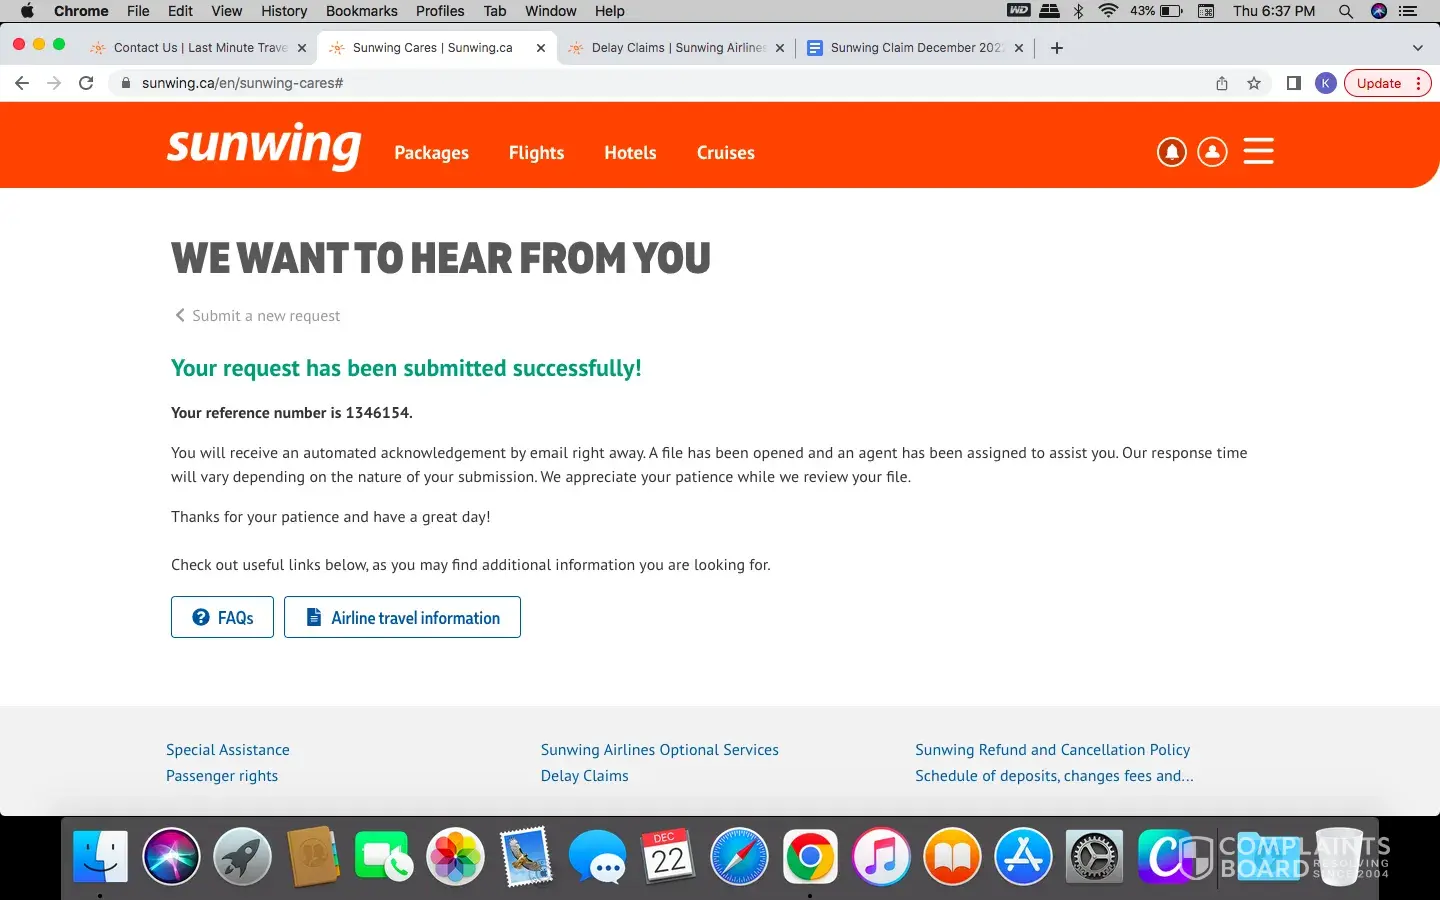The height and width of the screenshot is (900, 1440).
Task: Open the hamburger menu in Sunwing header
Action: tap(1258, 151)
